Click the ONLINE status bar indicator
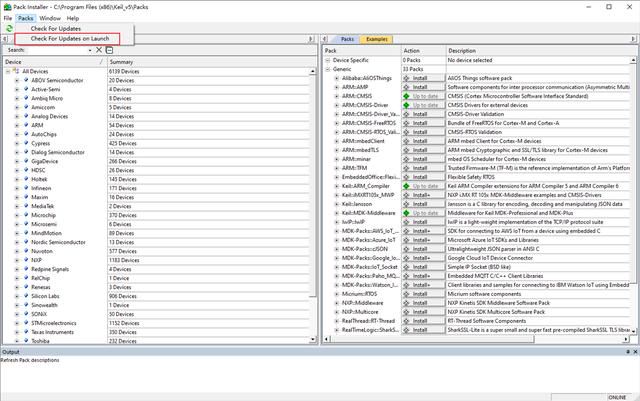640x401 pixels. (x=617, y=397)
